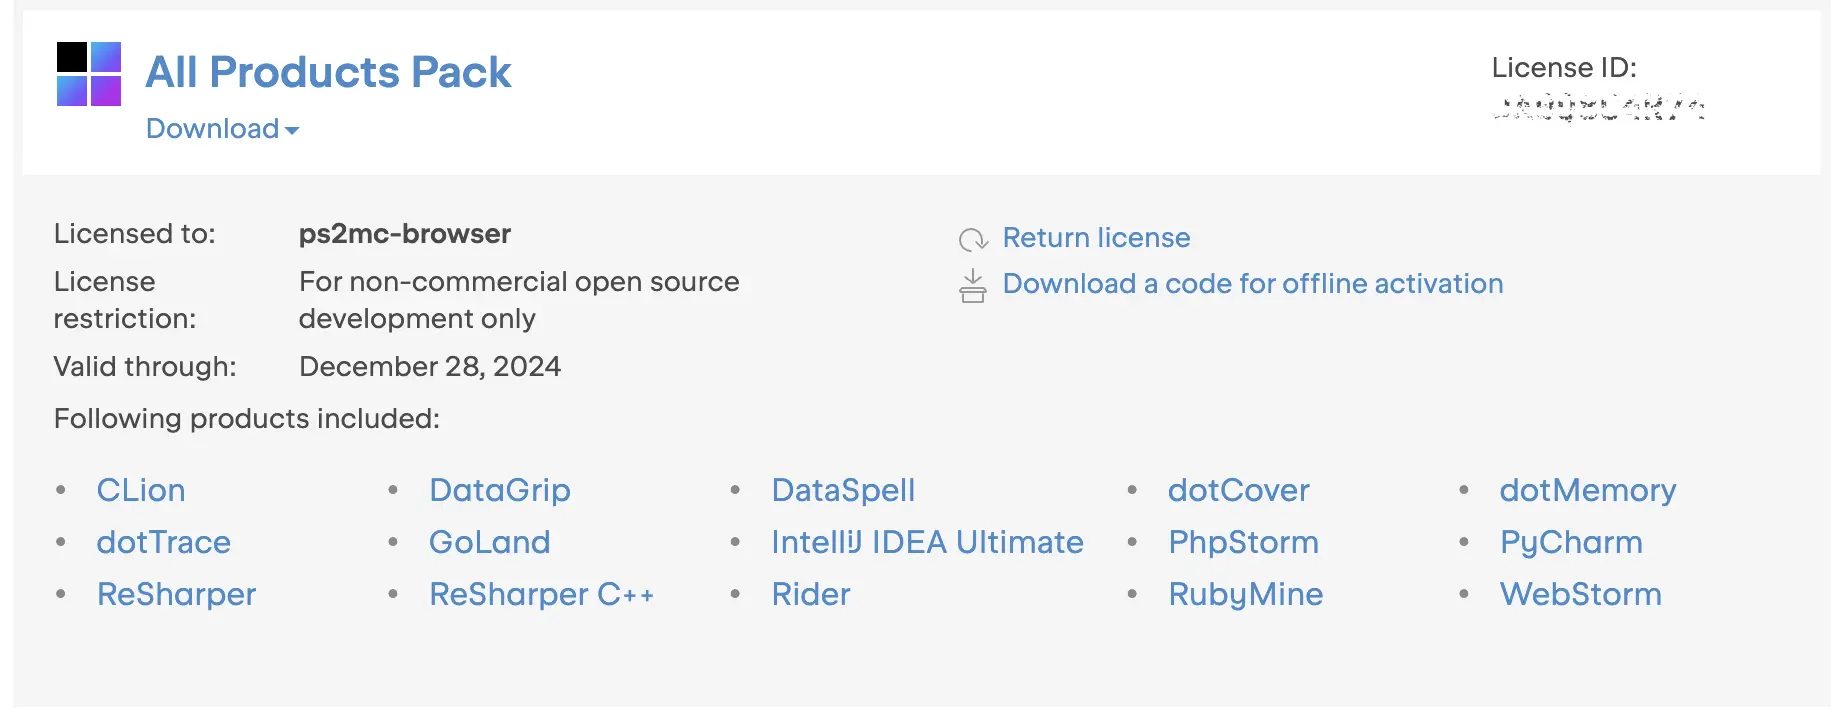The width and height of the screenshot is (1842, 720).
Task: Open the PhpStorm product page
Action: tap(1242, 542)
